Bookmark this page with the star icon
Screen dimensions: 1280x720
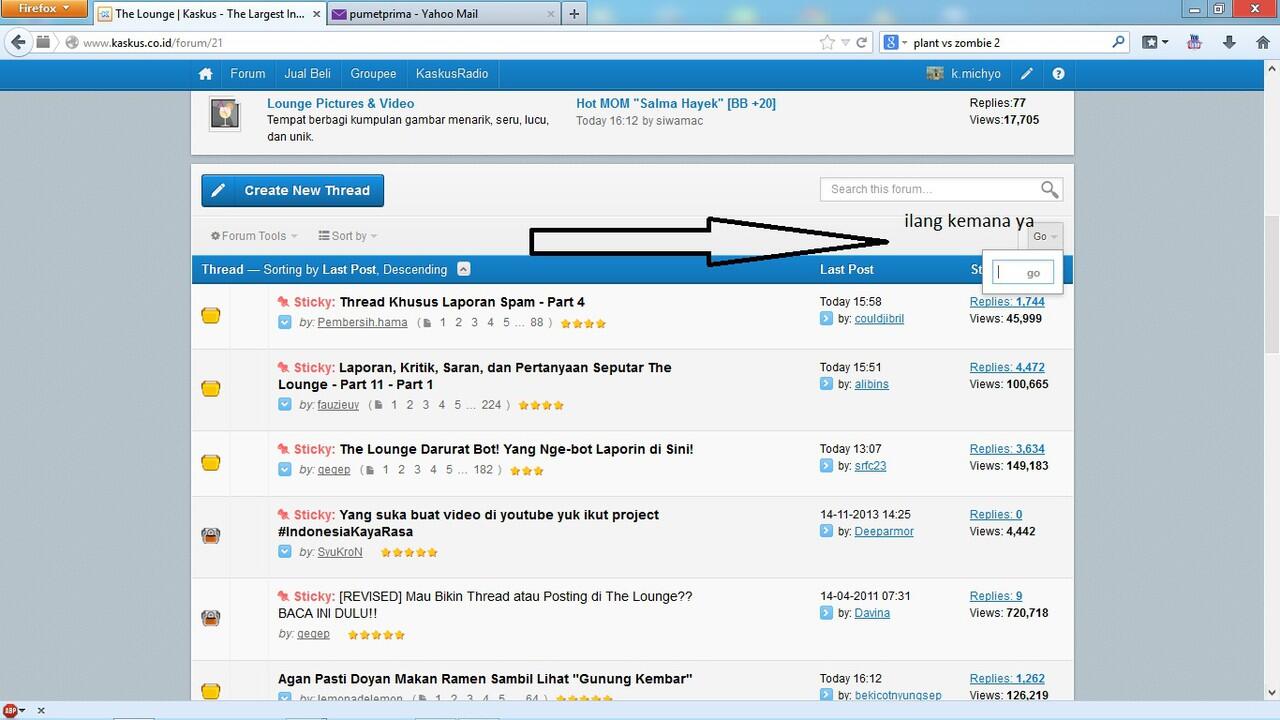click(827, 43)
